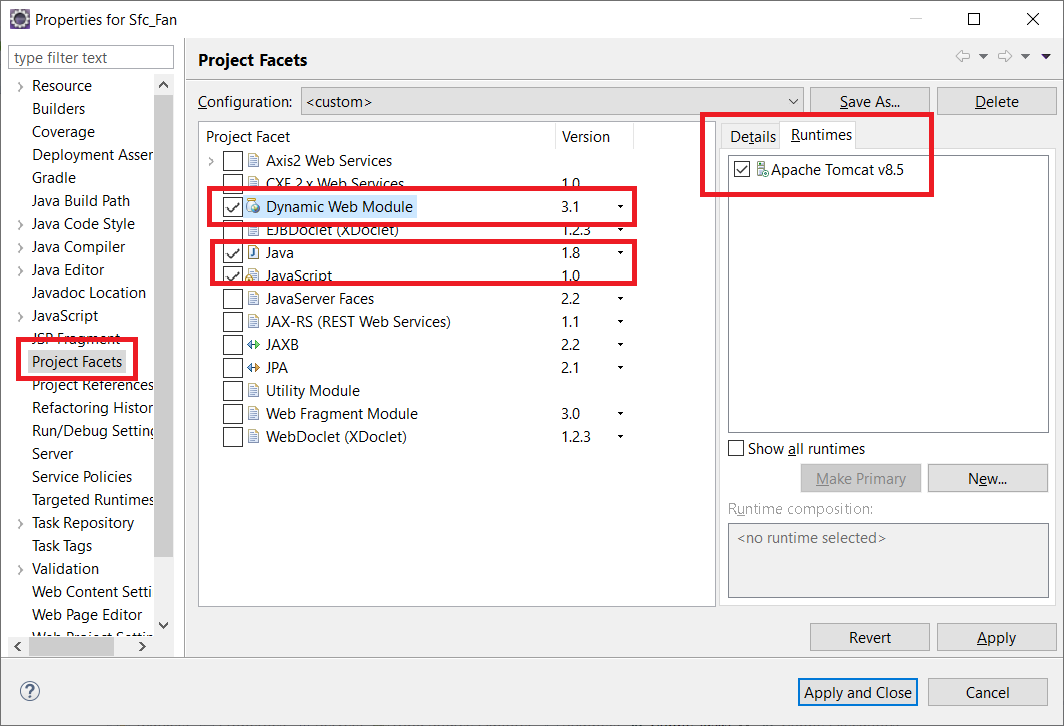Click the Apache Tomcat server icon

(762, 169)
